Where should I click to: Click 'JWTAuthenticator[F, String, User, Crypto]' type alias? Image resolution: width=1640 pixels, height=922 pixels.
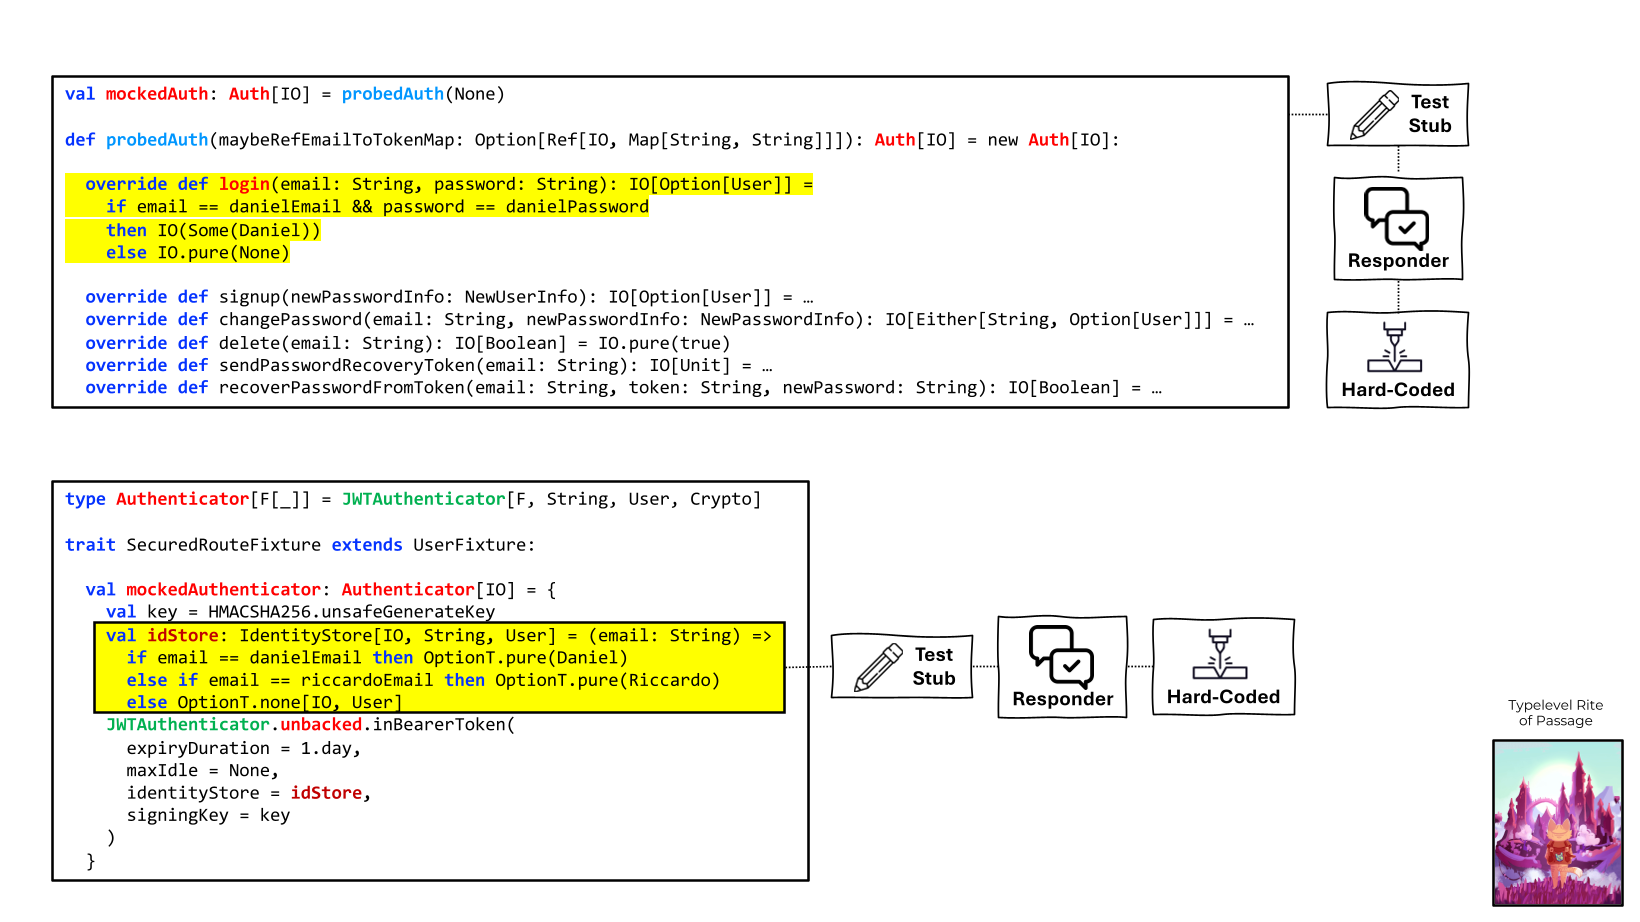click(551, 499)
